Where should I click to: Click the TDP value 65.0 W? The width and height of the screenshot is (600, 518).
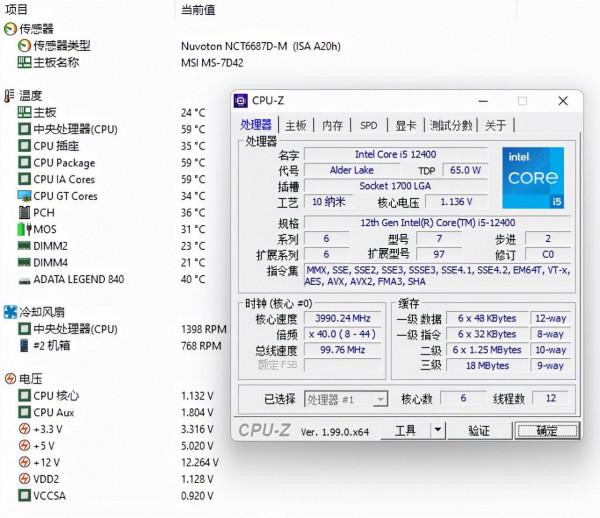click(465, 170)
